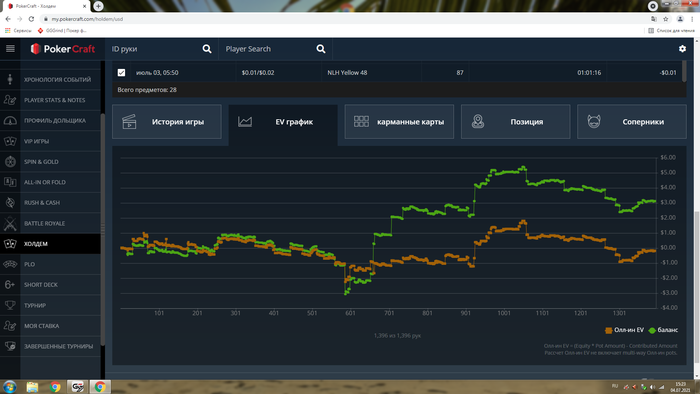Viewport: 700px width, 394px height.
Task: Click the location pin icon on Позиция
Action: click(x=478, y=121)
